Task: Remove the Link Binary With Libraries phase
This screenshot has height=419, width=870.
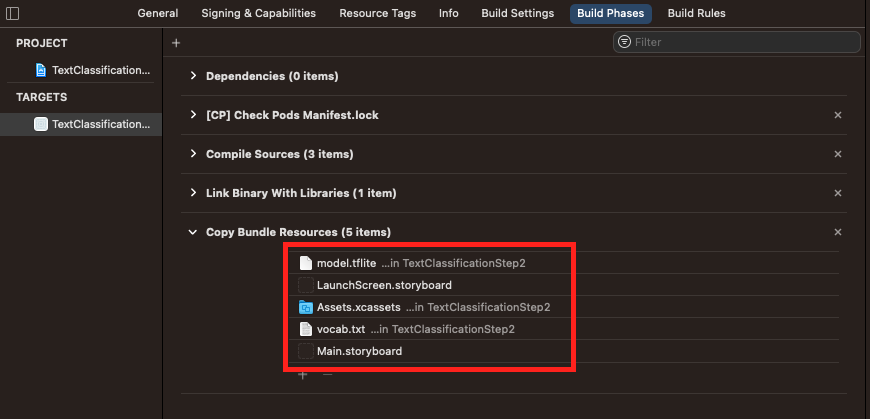Action: click(x=838, y=193)
